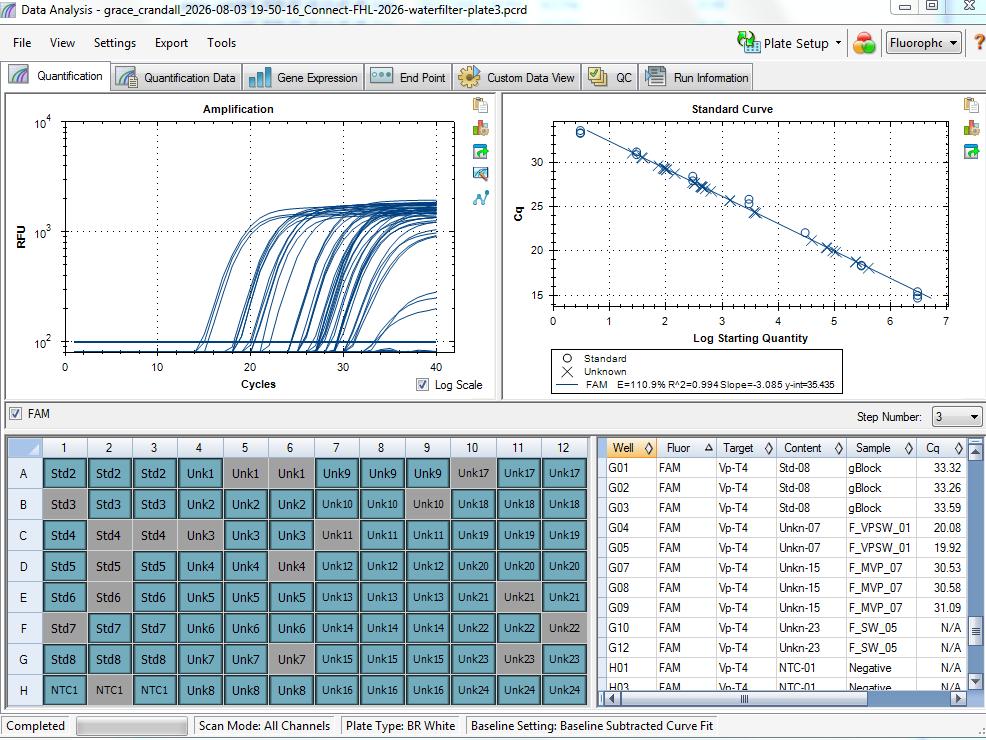
Task: Copy the Standard Curve chart to clipboard
Action: click(972, 105)
